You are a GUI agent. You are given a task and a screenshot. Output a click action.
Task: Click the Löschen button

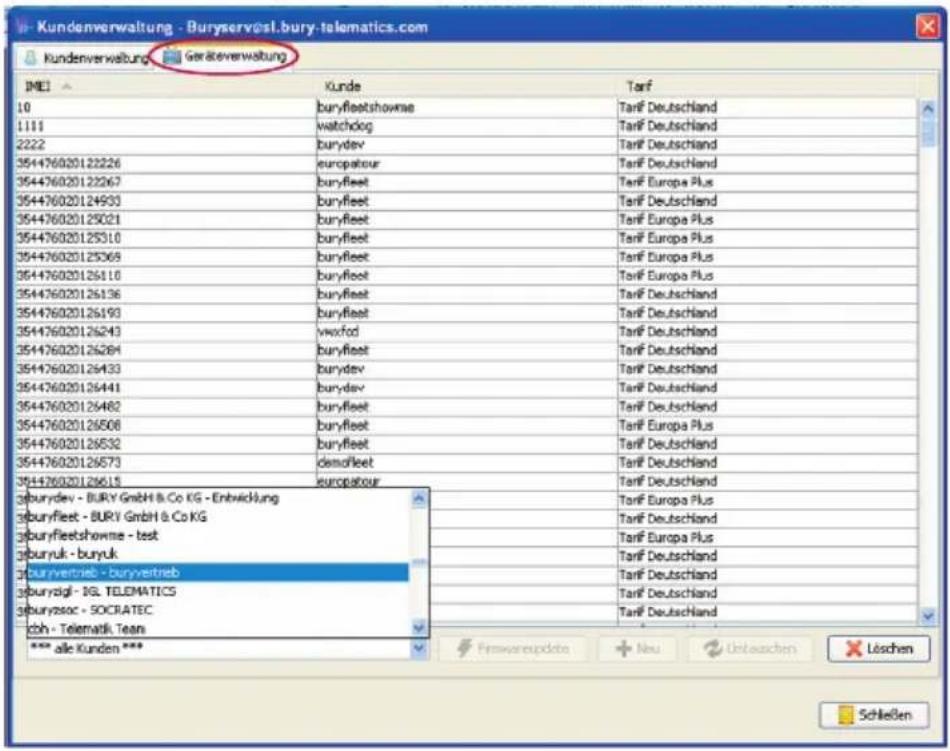(x=879, y=649)
